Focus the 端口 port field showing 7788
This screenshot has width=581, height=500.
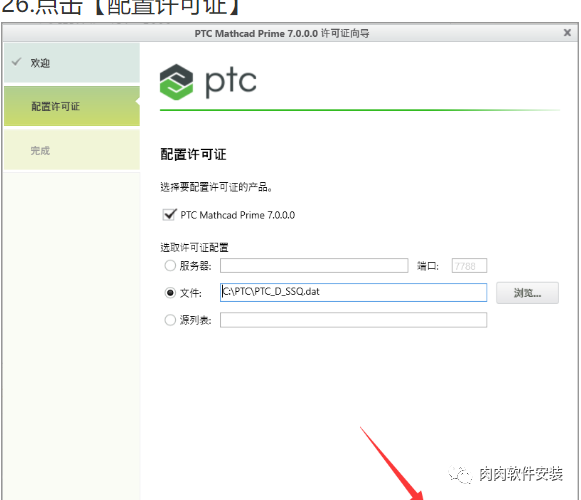pos(469,266)
